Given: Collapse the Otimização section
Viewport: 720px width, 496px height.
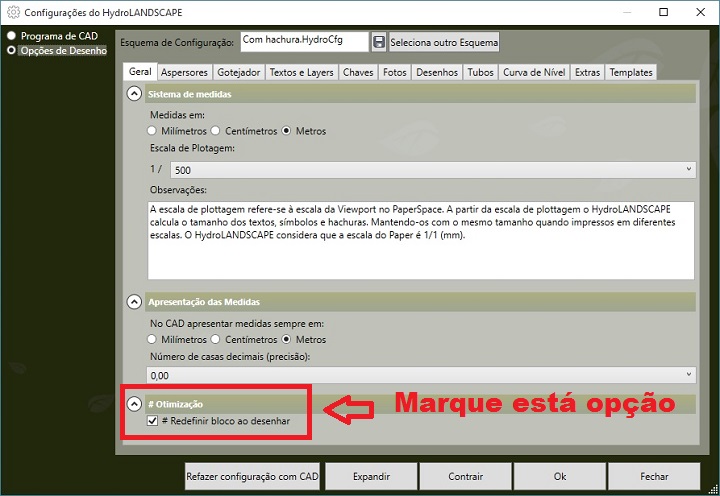Looking at the screenshot, I should point(134,404).
